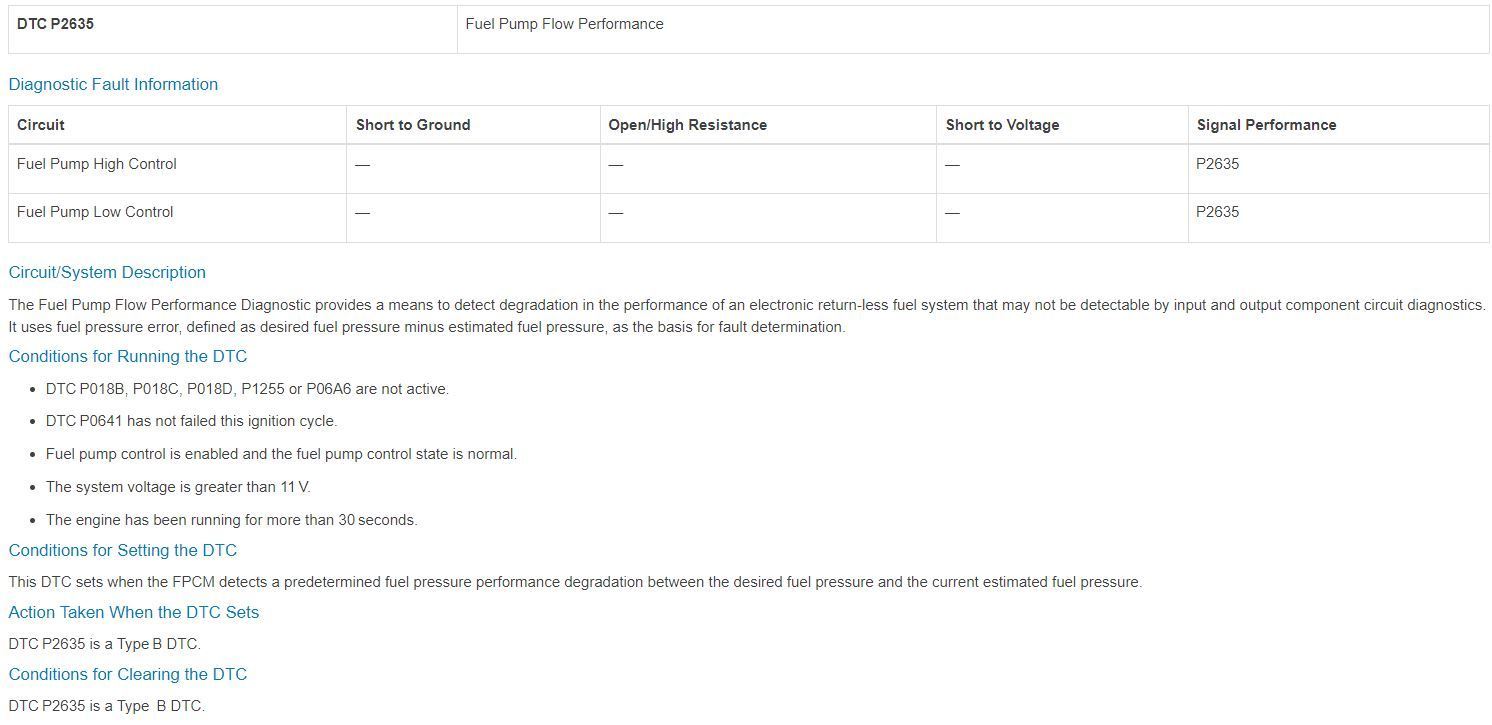Click the Conditions for Setting the DTC heading

[122, 551]
